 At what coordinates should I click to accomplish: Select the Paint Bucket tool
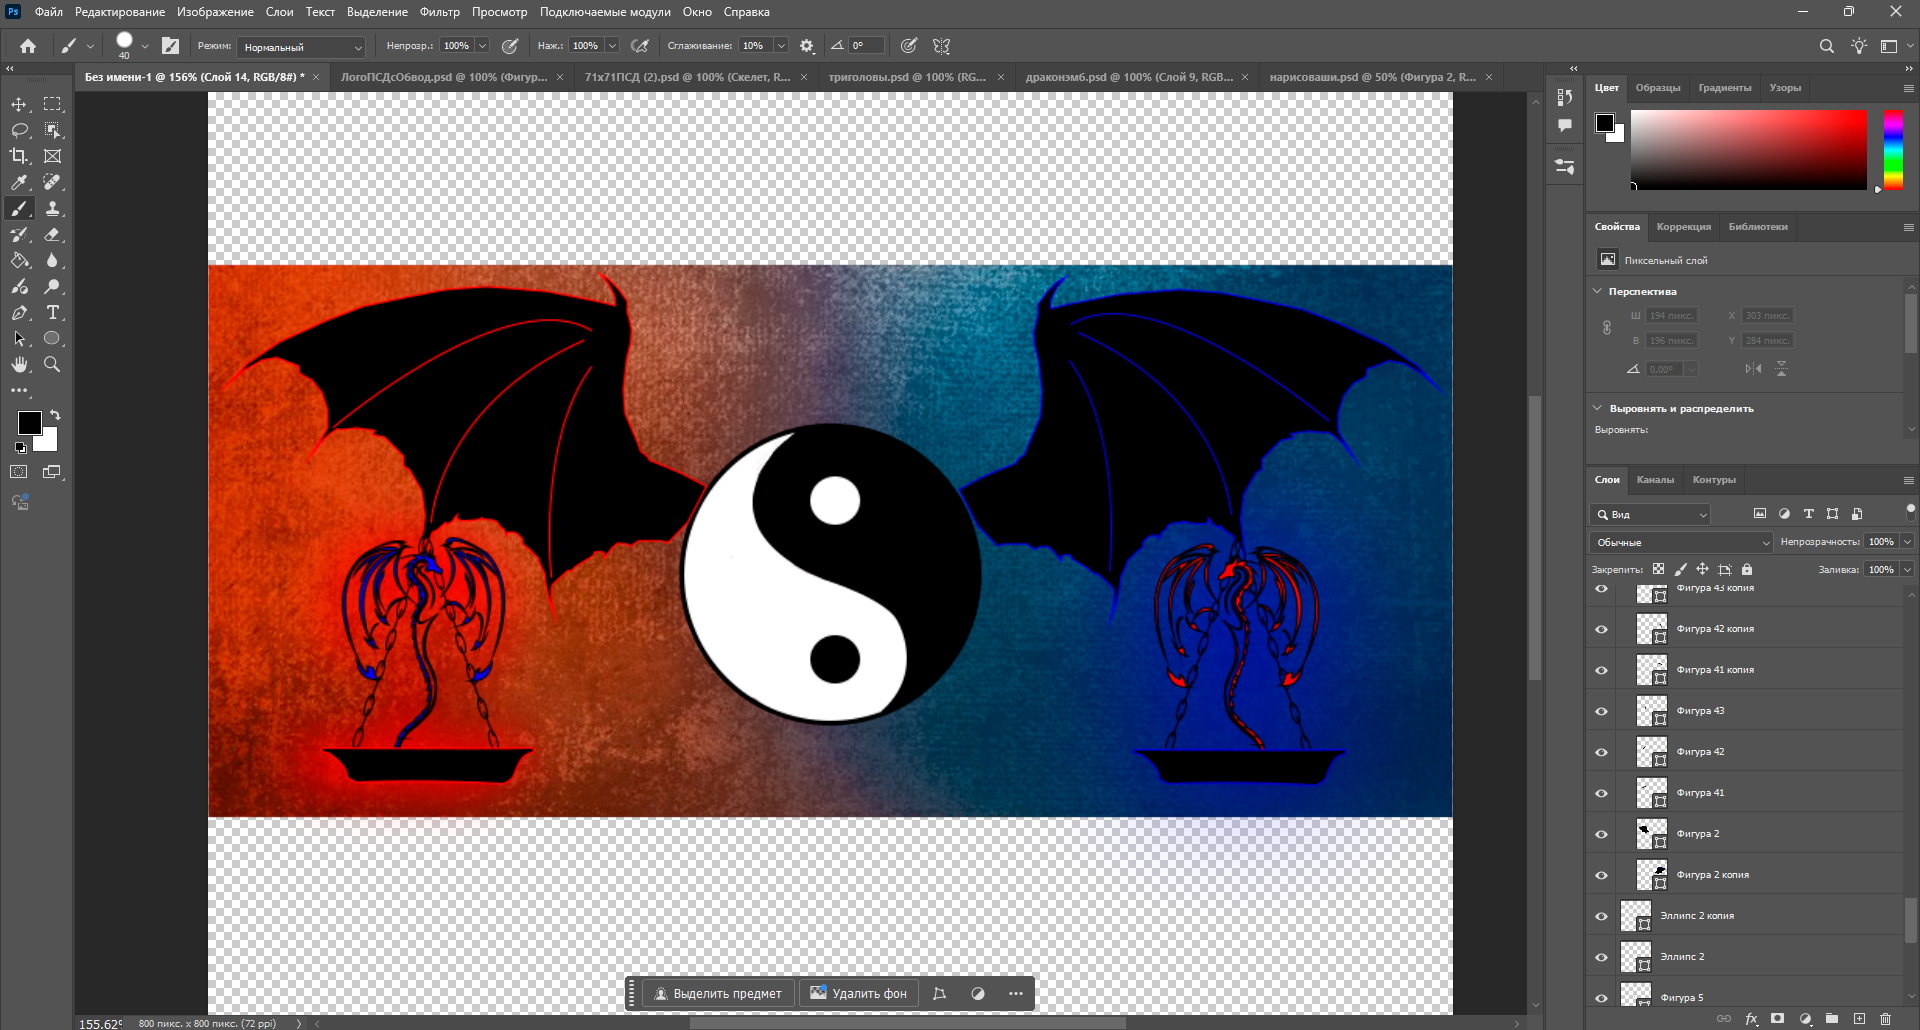click(x=19, y=260)
